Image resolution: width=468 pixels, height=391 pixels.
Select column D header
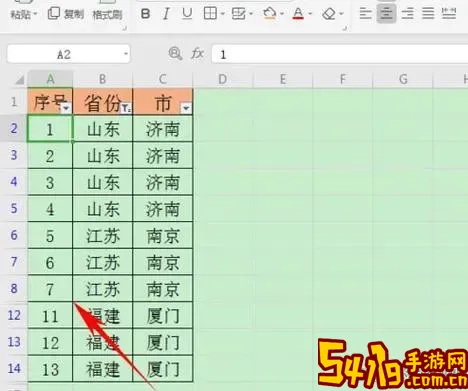pyautogui.click(x=223, y=79)
